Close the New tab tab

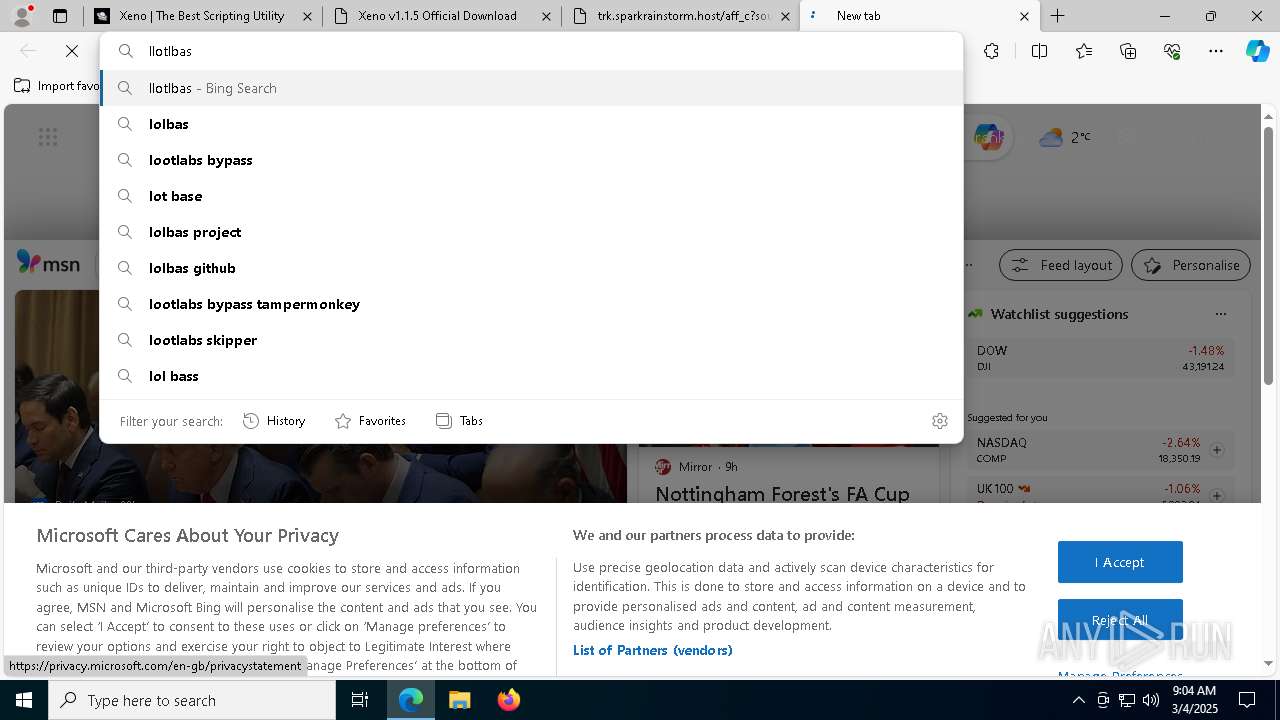click(1024, 16)
